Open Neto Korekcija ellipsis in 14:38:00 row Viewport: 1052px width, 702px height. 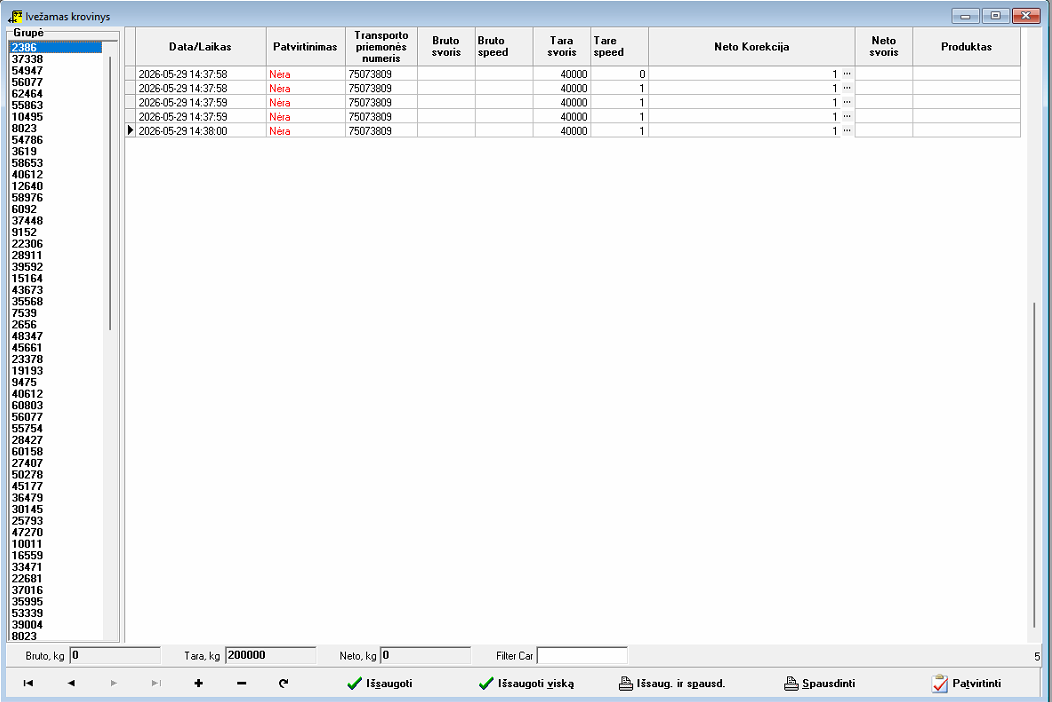[x=847, y=131]
